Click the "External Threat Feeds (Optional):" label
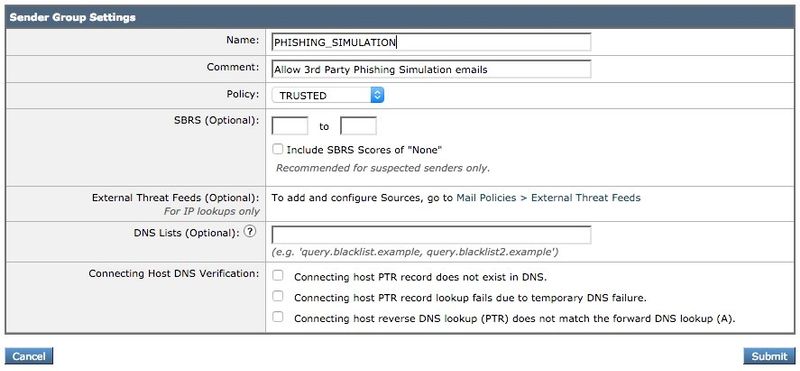800x371 pixels. pyautogui.click(x=176, y=197)
